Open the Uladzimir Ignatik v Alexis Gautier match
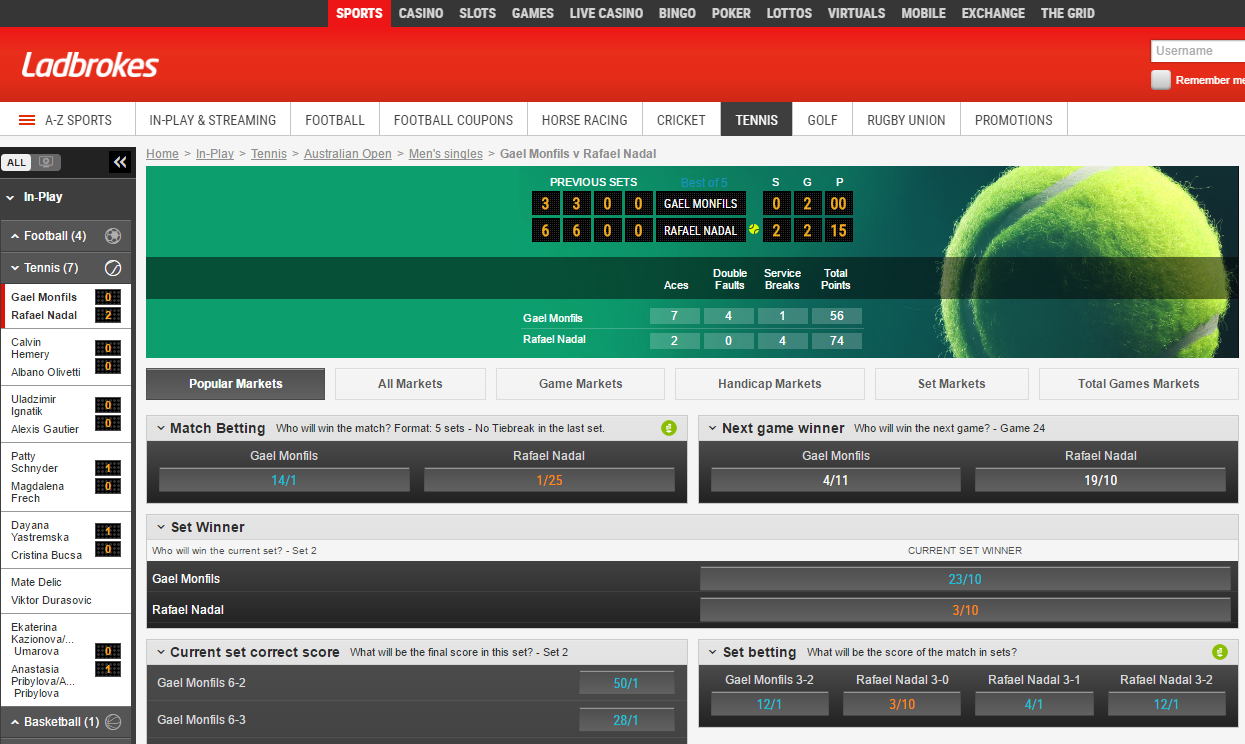Viewport: 1245px width, 744px height. 66,414
